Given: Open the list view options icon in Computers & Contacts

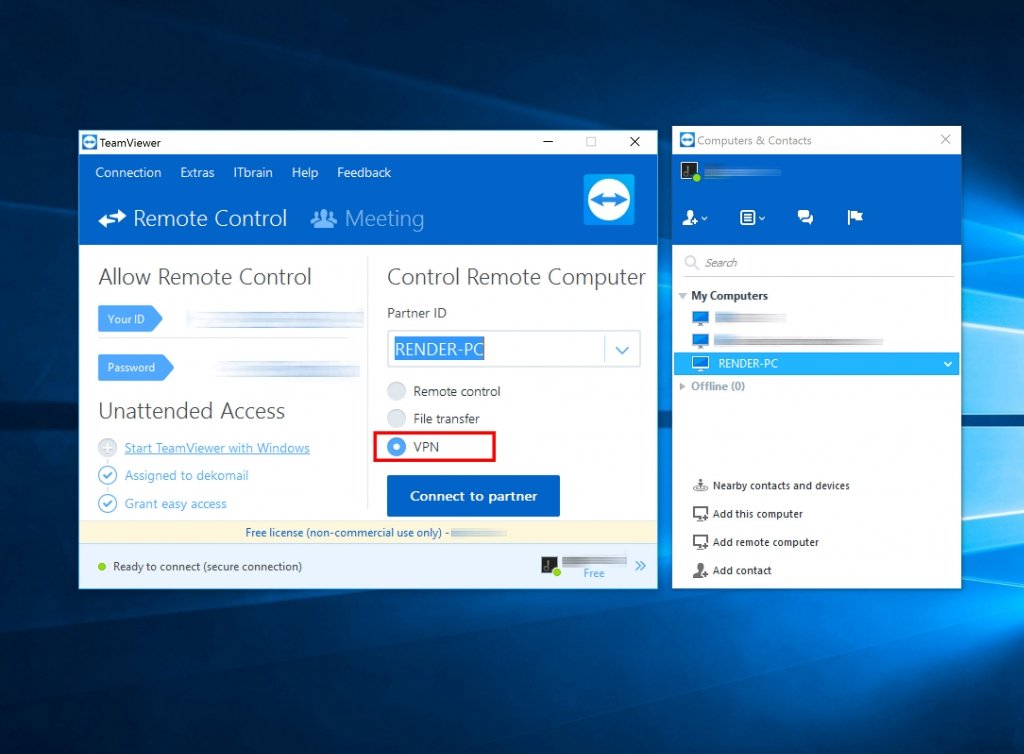Looking at the screenshot, I should coord(752,217).
